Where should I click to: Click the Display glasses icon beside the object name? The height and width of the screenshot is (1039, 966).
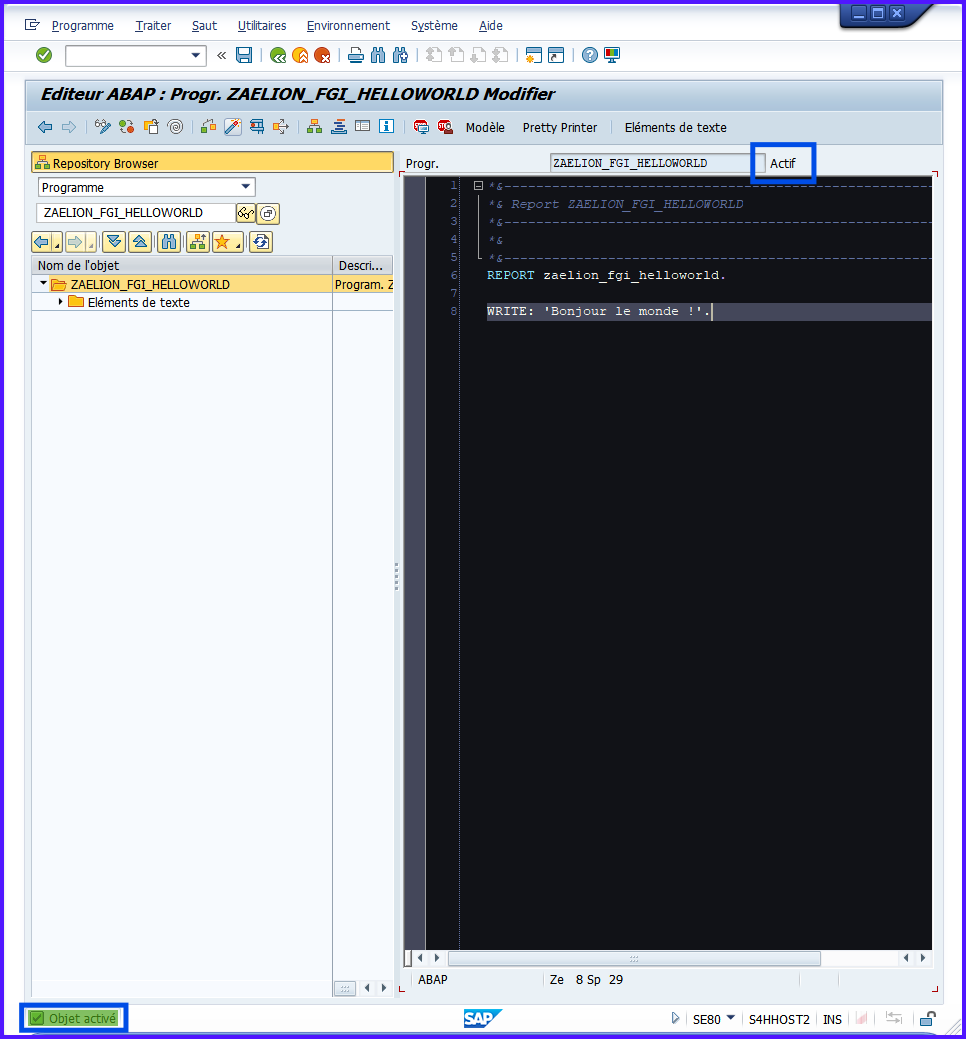click(x=245, y=213)
